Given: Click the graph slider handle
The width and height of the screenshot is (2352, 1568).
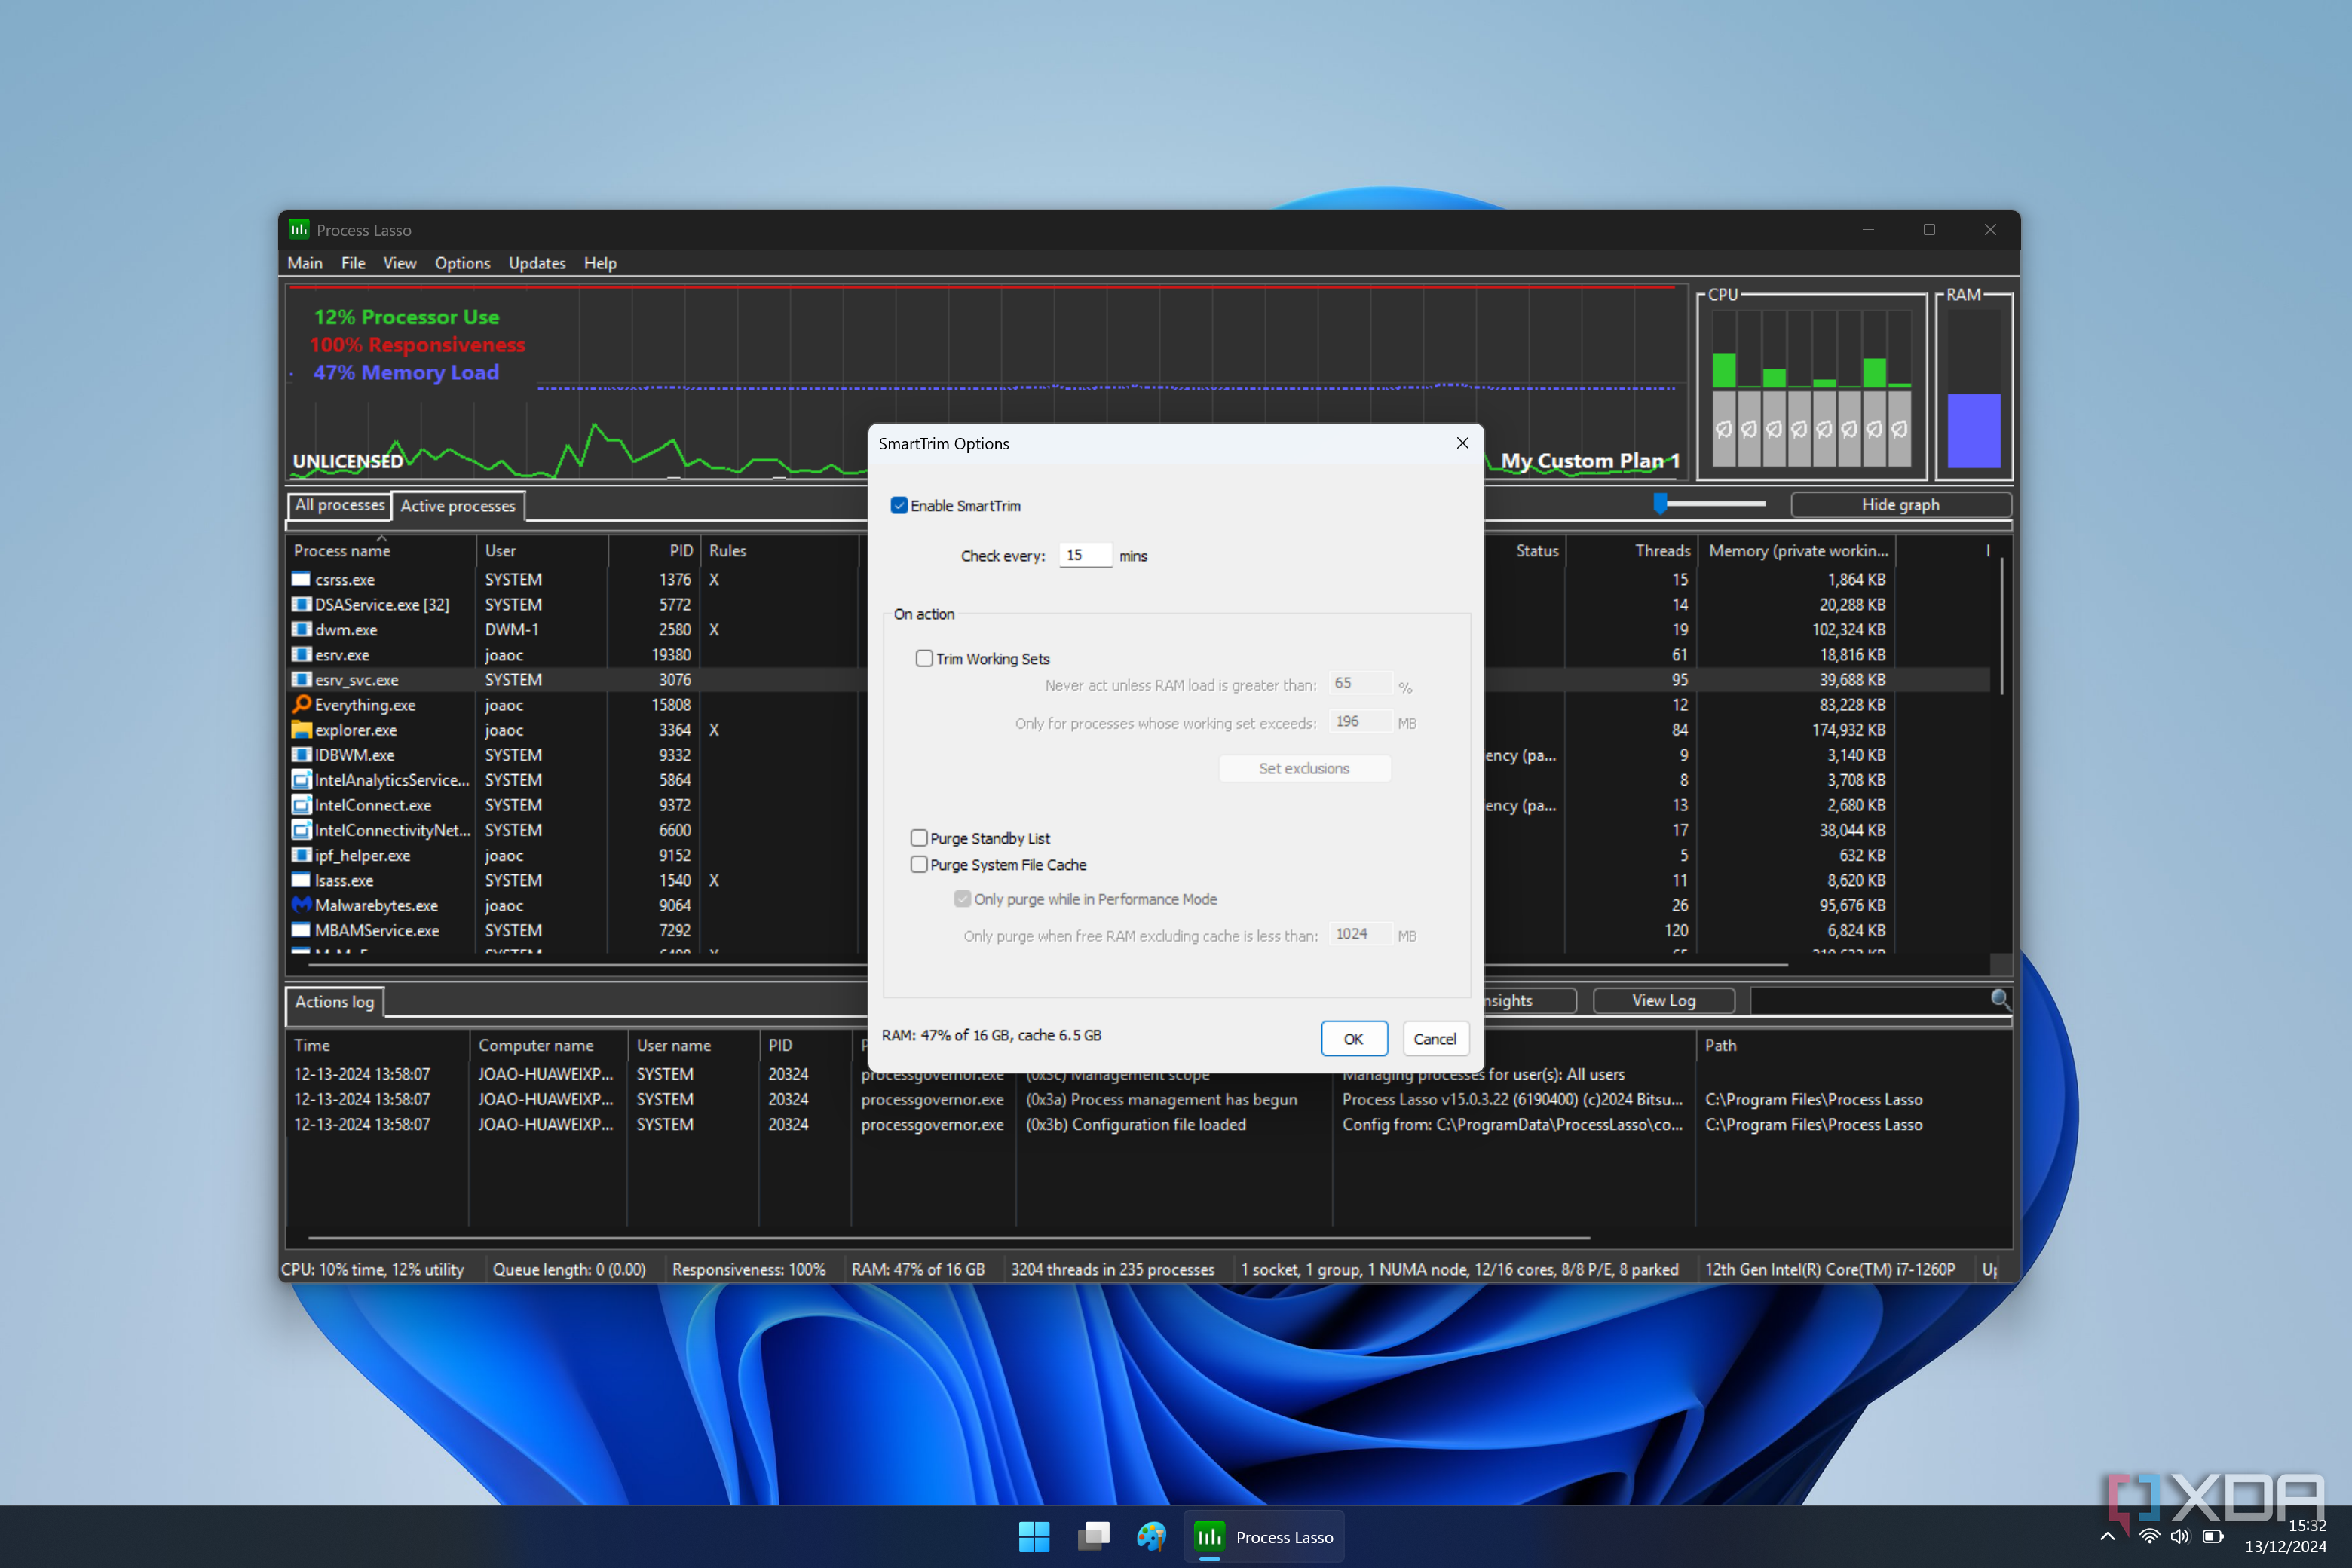Looking at the screenshot, I should point(1660,503).
